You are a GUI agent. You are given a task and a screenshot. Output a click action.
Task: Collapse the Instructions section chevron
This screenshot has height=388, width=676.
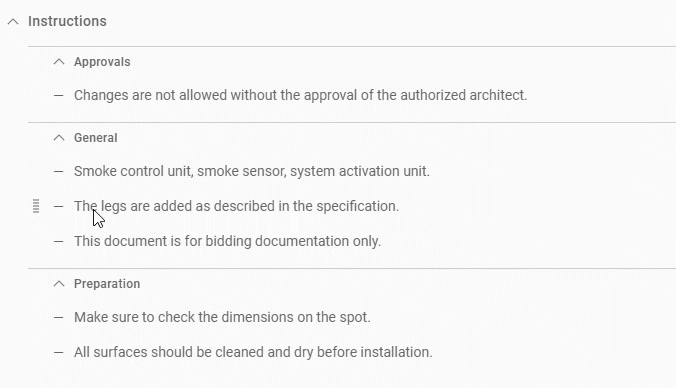(x=13, y=21)
